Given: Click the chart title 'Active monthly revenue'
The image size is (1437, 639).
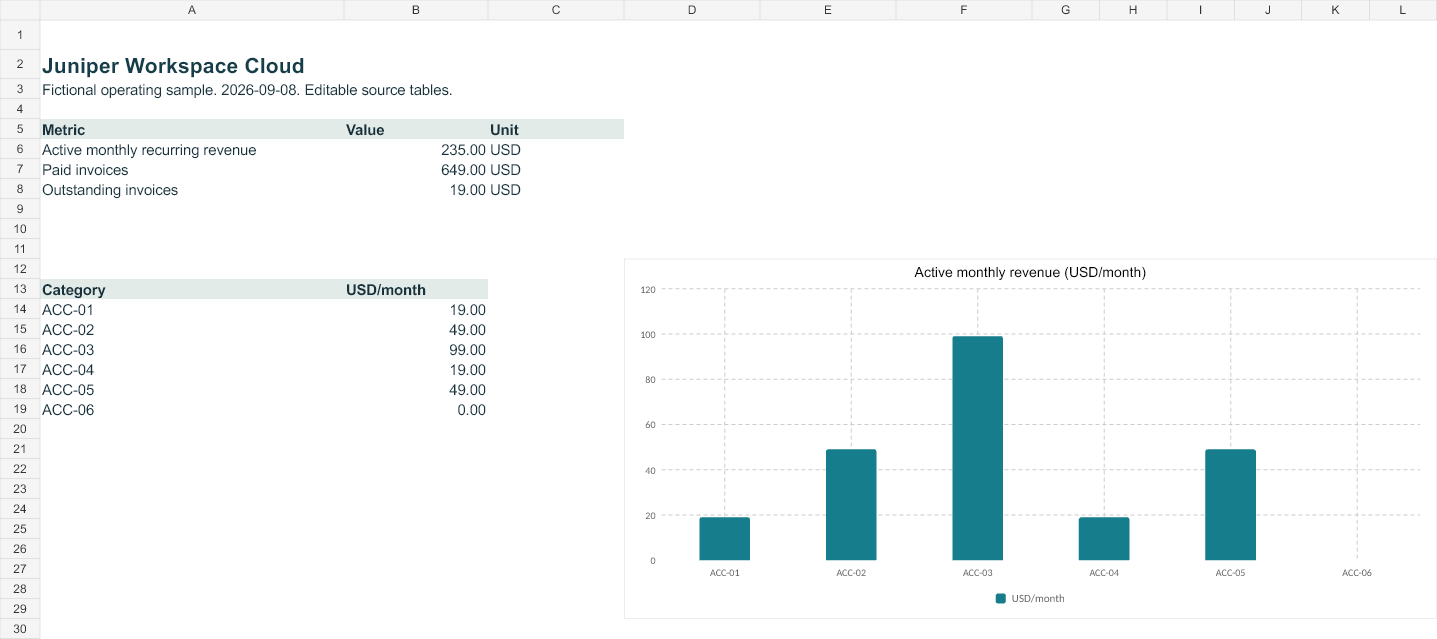Looking at the screenshot, I should point(1030,272).
